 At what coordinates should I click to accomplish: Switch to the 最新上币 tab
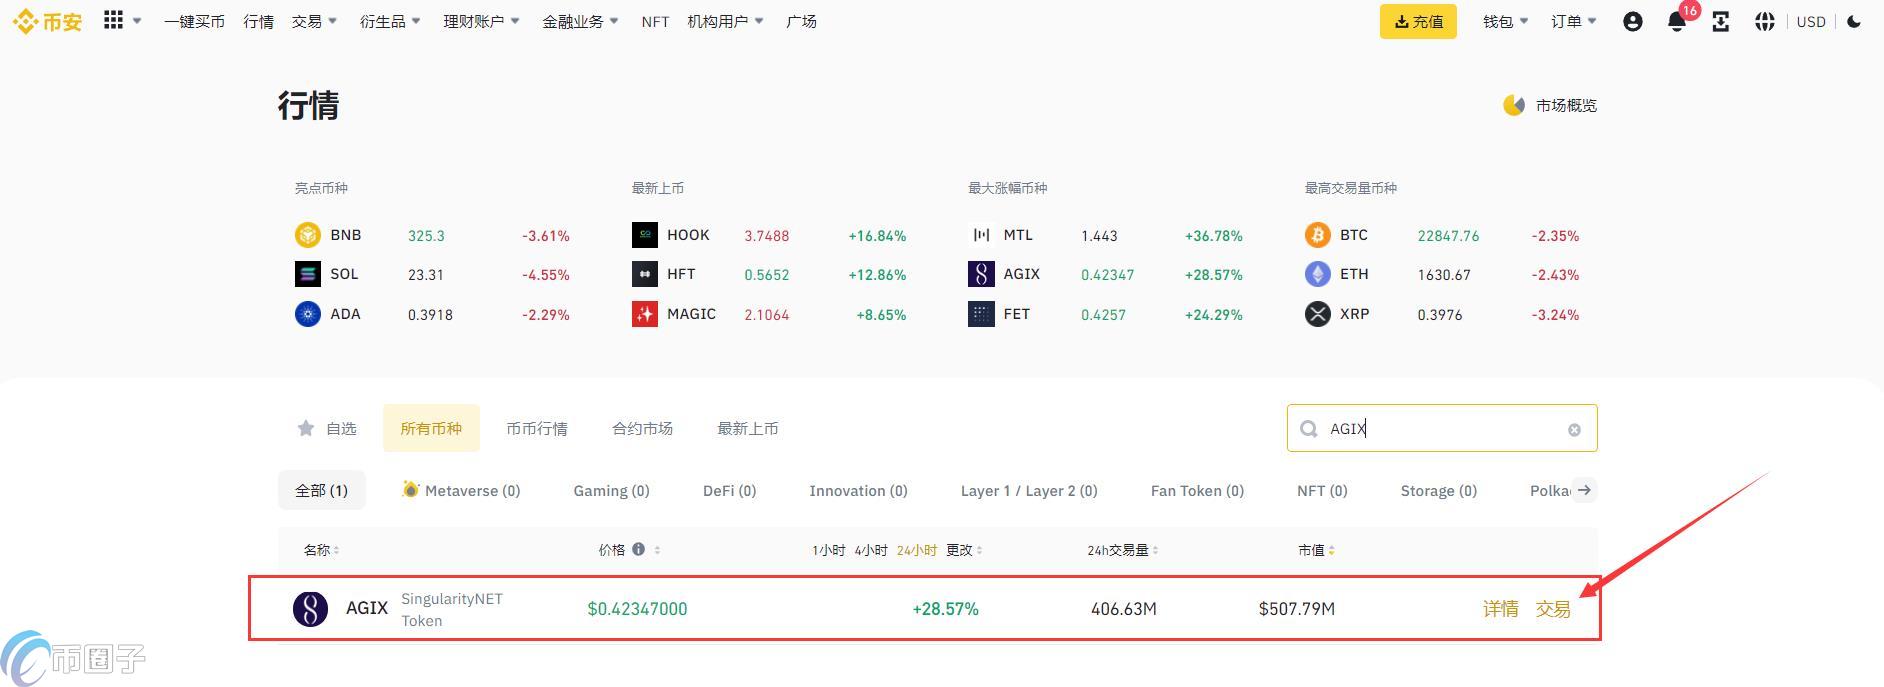(747, 428)
